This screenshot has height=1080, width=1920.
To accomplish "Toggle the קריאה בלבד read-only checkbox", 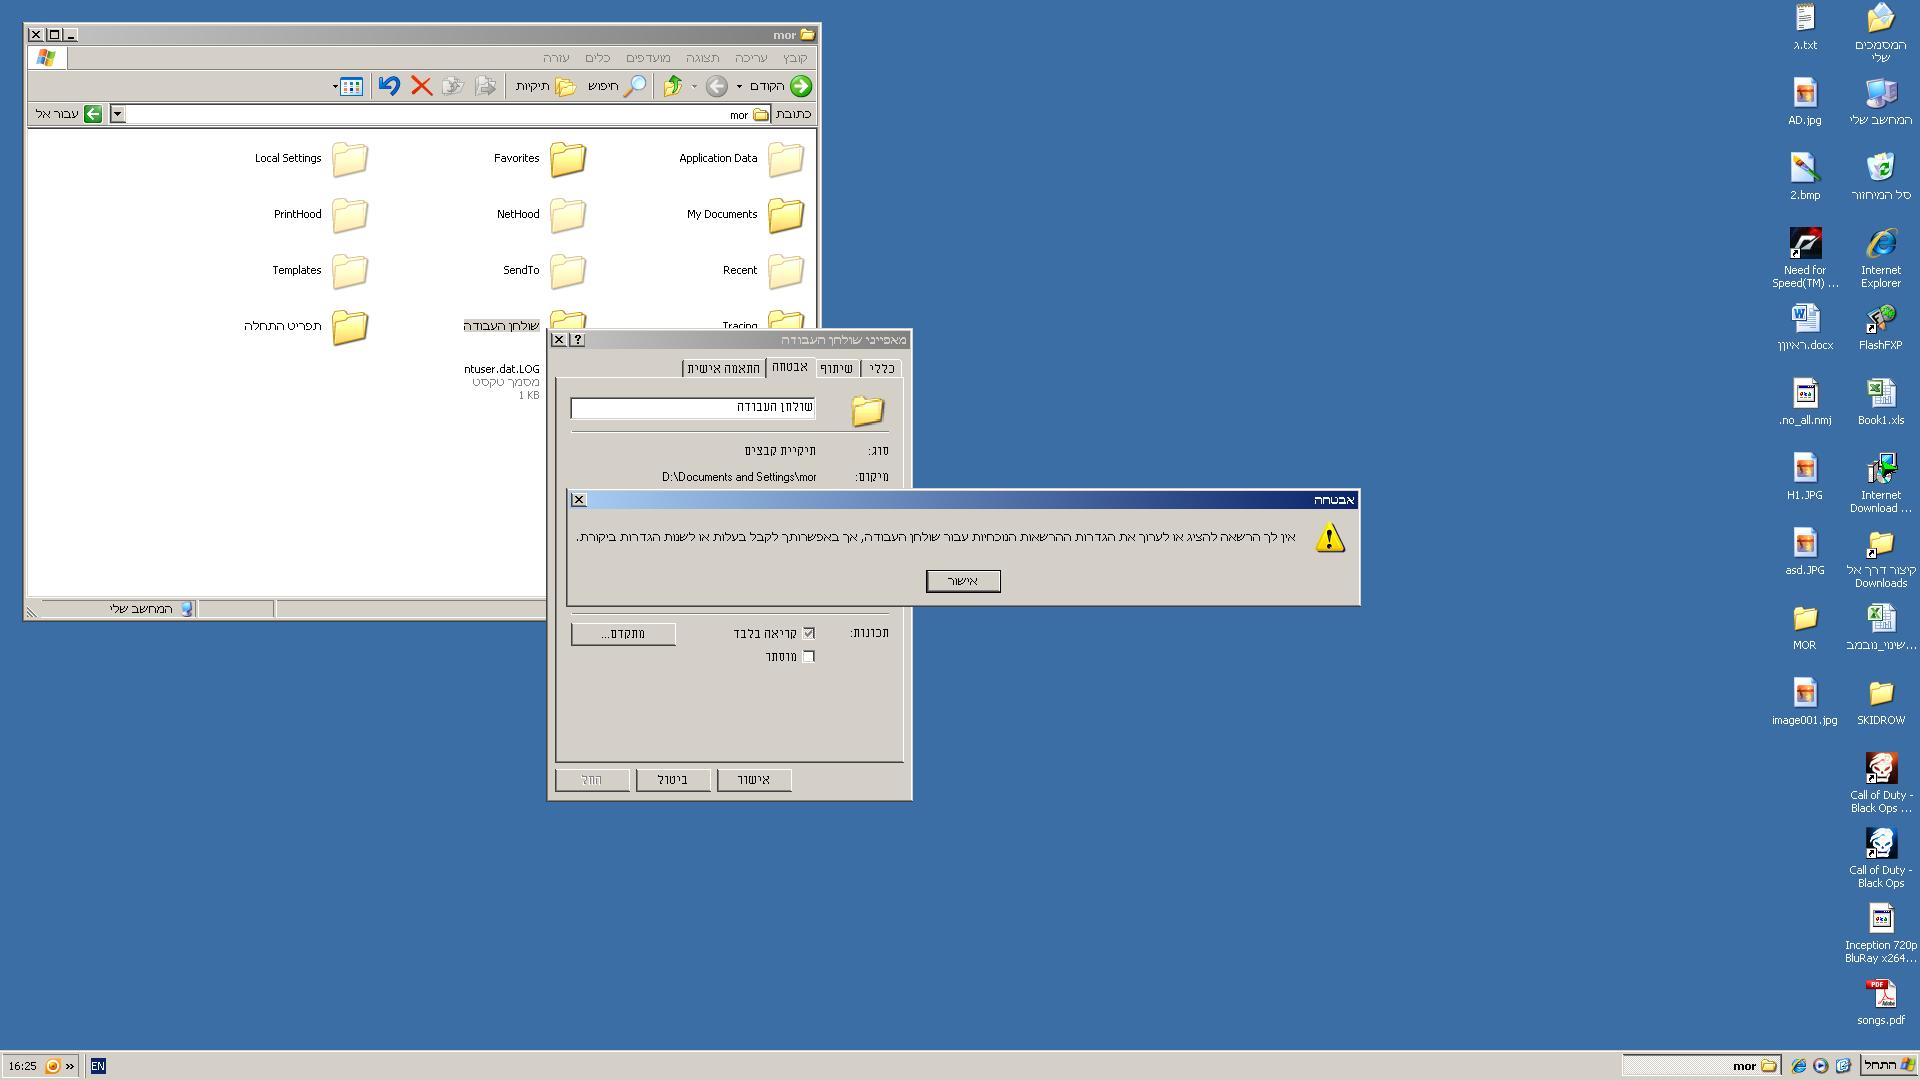I will point(809,633).
